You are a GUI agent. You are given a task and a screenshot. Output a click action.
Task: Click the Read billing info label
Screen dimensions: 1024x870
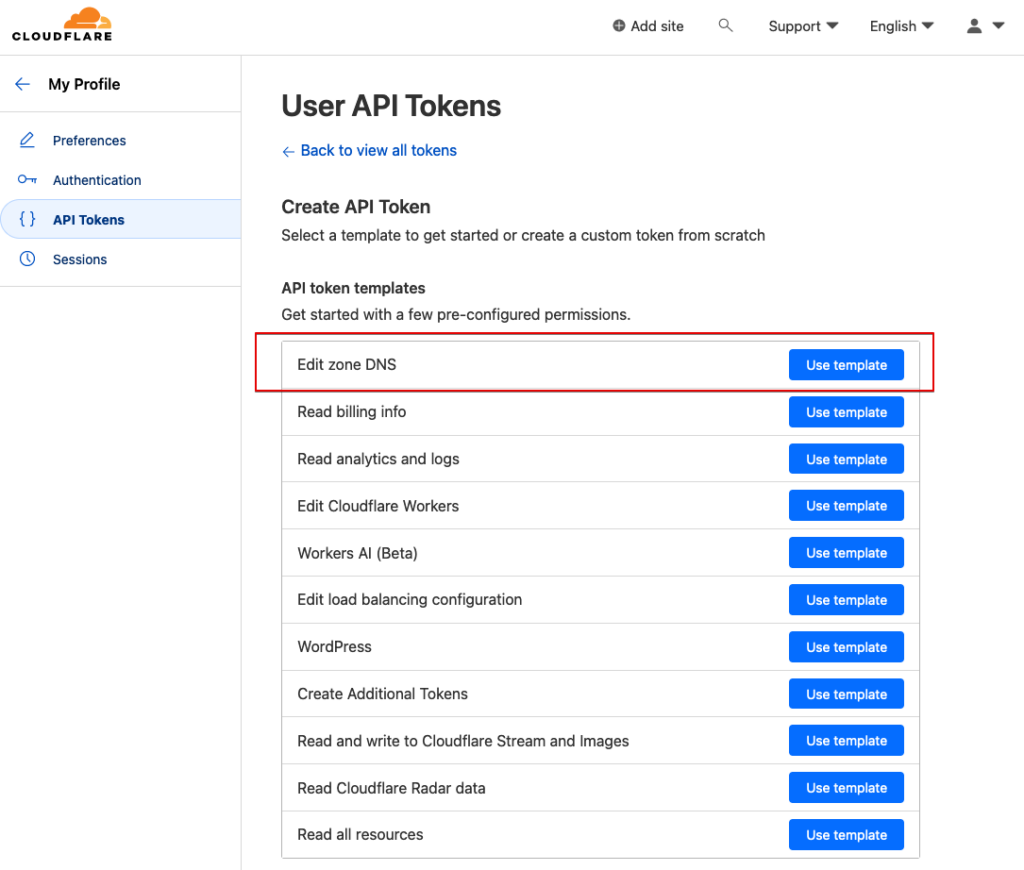(351, 411)
